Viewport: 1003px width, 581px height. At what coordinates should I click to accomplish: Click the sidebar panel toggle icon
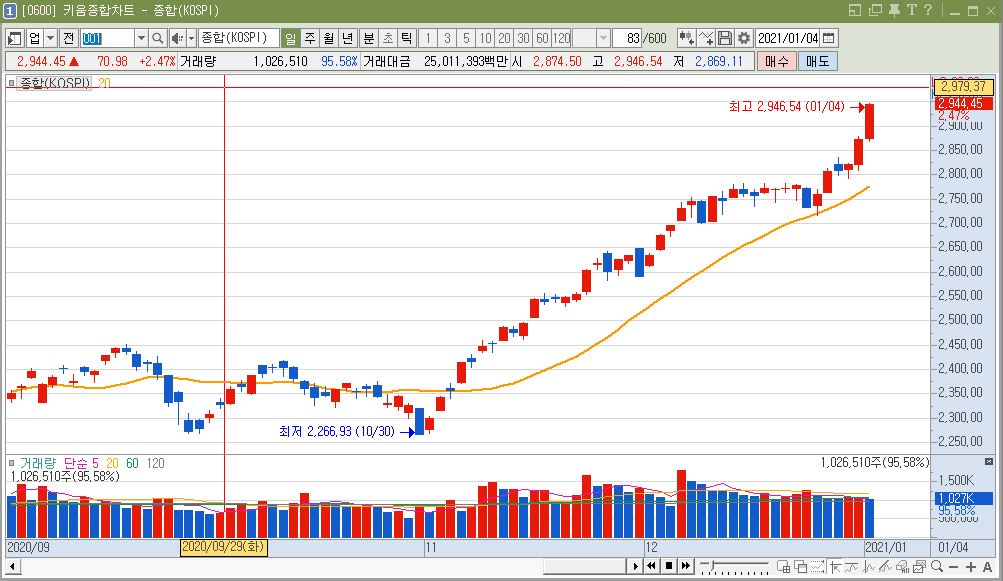[x=15, y=38]
